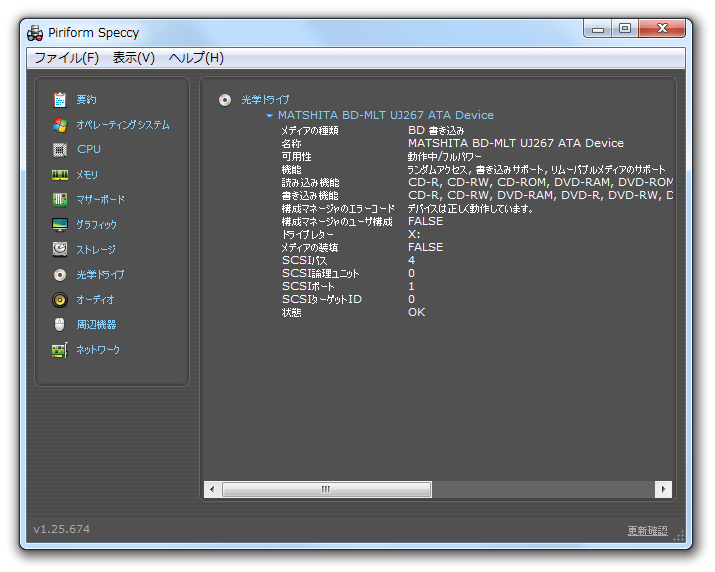
Task: Open the ファイル(F) menu
Action: (67, 58)
